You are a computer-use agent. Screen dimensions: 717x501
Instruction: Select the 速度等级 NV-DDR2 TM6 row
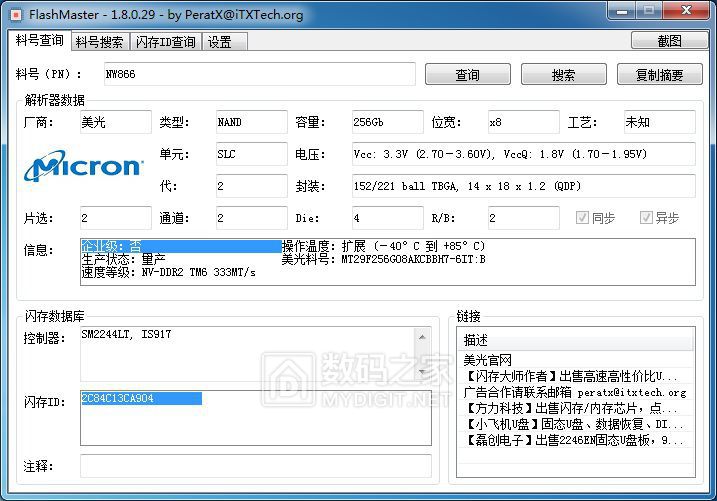pos(168,272)
